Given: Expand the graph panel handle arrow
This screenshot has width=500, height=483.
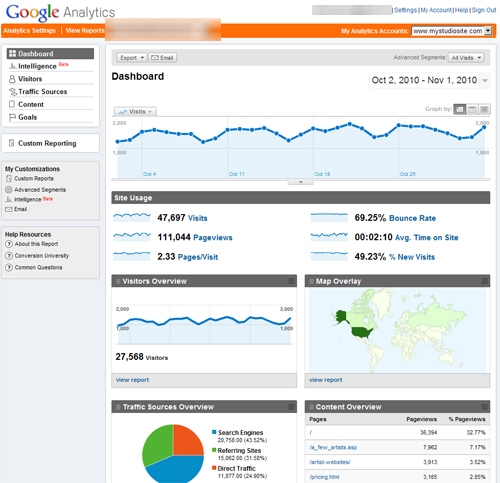Looking at the screenshot, I should [301, 182].
